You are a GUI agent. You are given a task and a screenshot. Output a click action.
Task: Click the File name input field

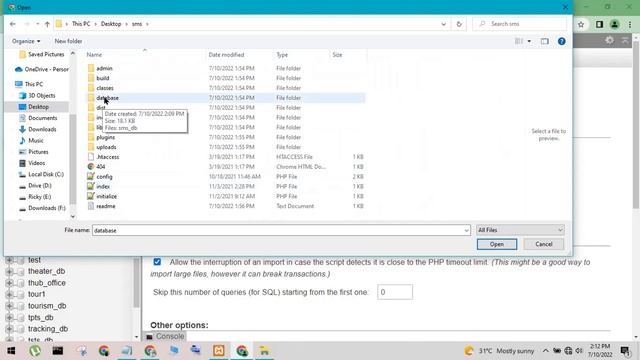coord(278,231)
